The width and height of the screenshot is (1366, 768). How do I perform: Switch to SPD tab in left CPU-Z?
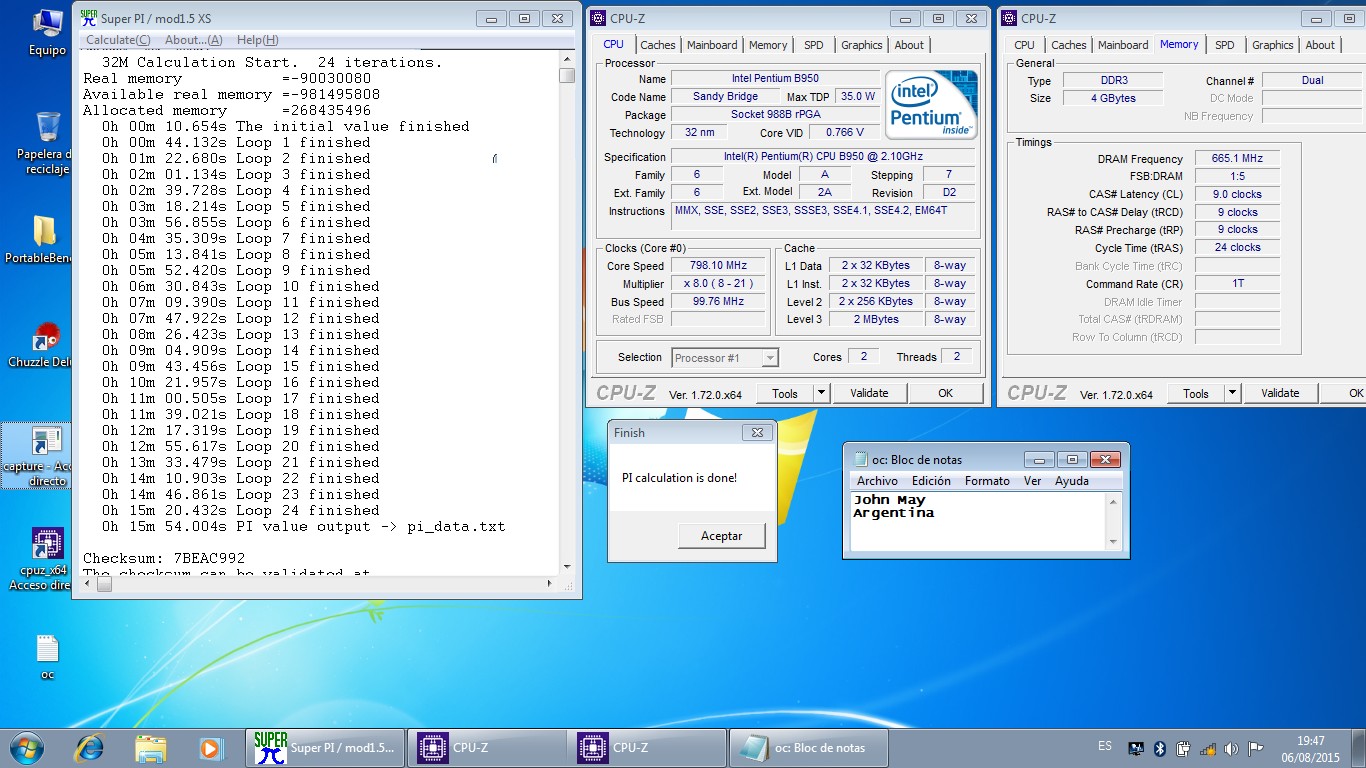coord(814,45)
